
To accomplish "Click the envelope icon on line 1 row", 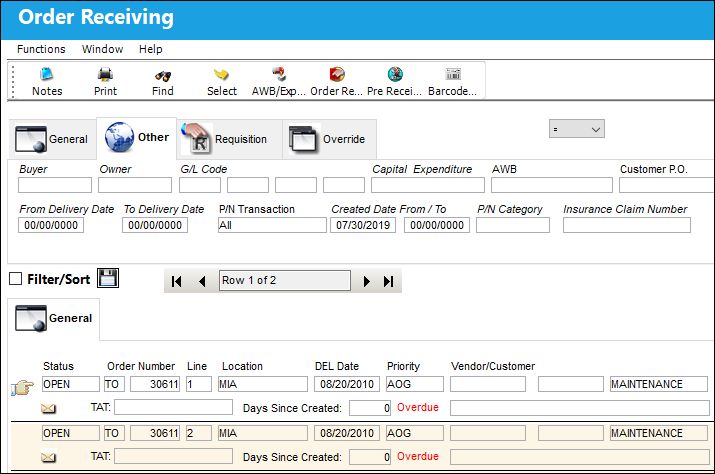I will [x=48, y=408].
